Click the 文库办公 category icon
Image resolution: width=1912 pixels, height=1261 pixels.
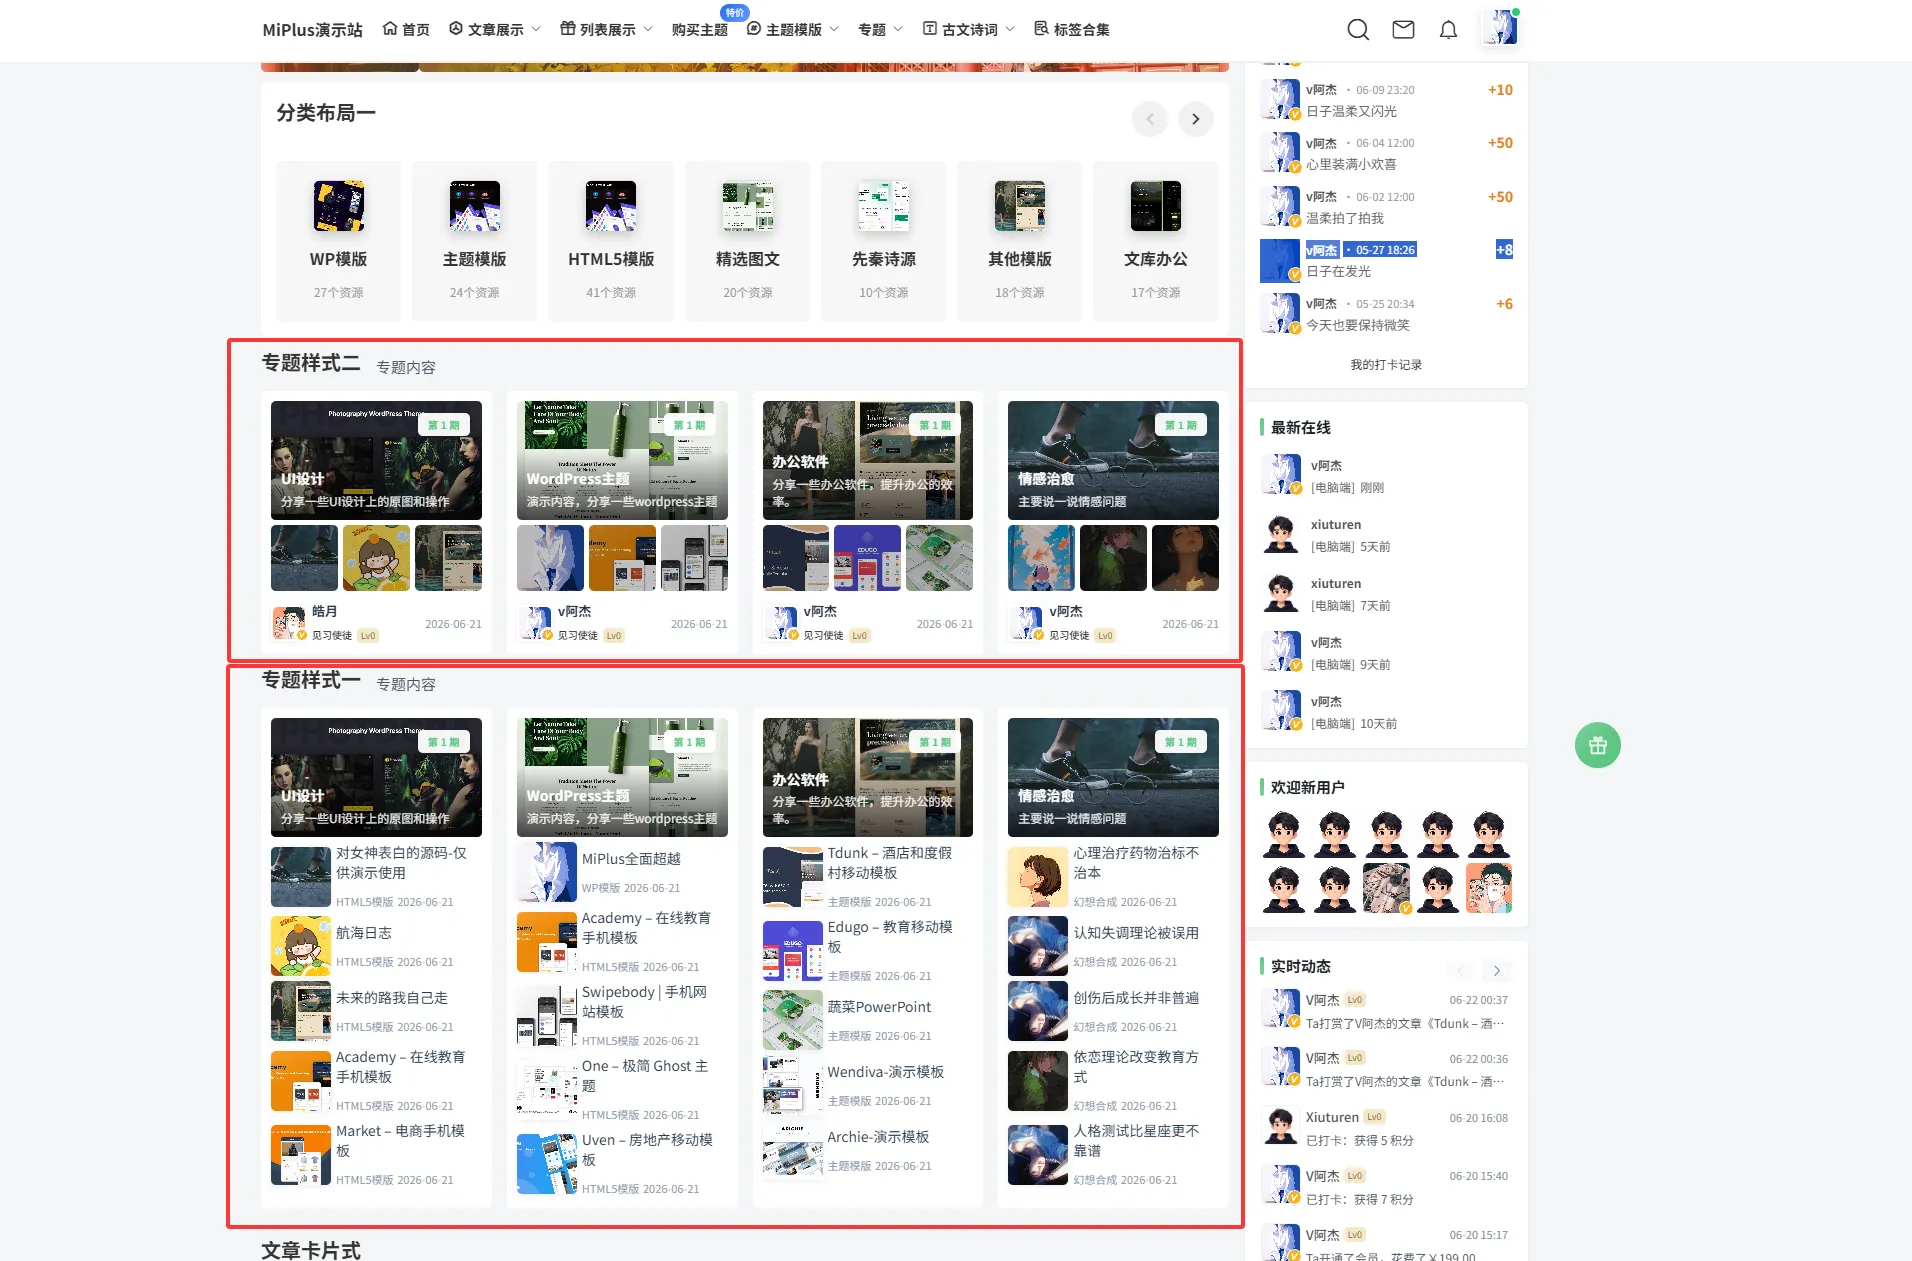pos(1156,206)
